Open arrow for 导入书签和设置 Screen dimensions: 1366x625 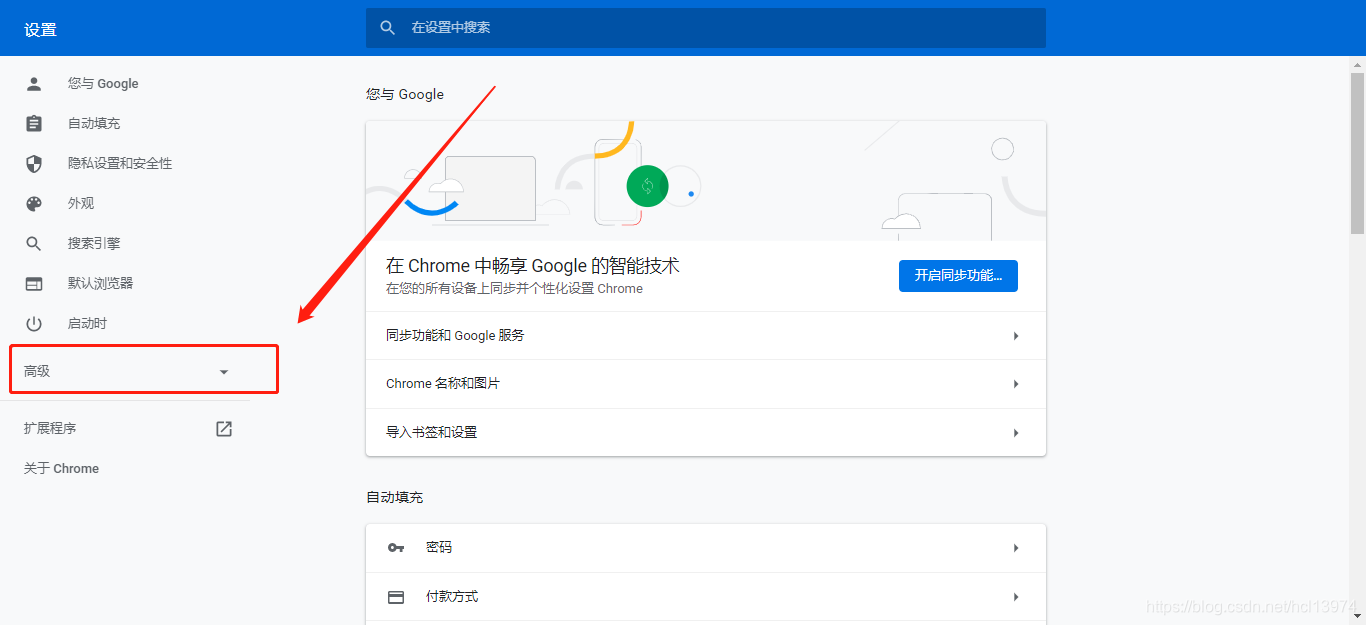(x=1016, y=433)
